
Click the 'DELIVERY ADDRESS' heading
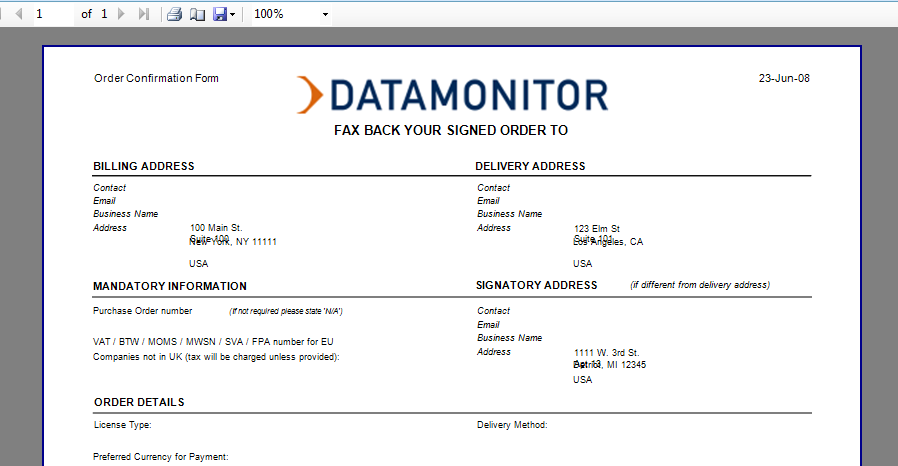coord(530,166)
